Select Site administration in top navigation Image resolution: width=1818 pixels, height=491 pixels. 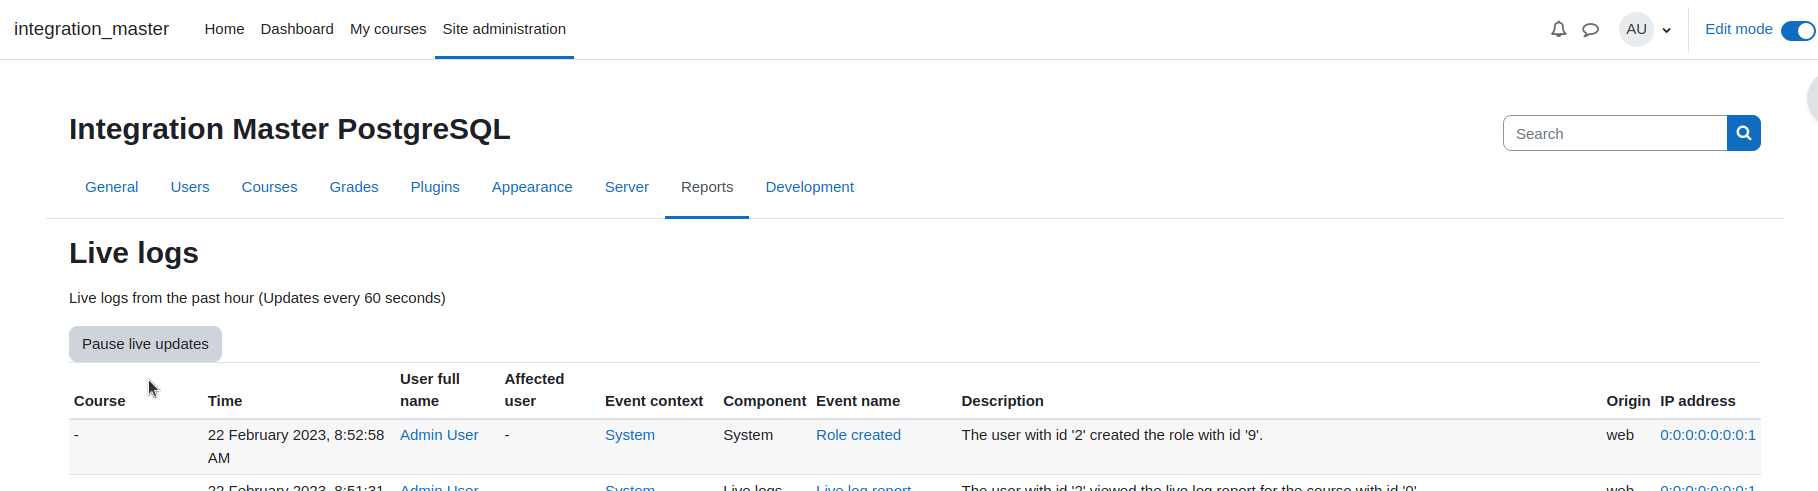pyautogui.click(x=504, y=29)
